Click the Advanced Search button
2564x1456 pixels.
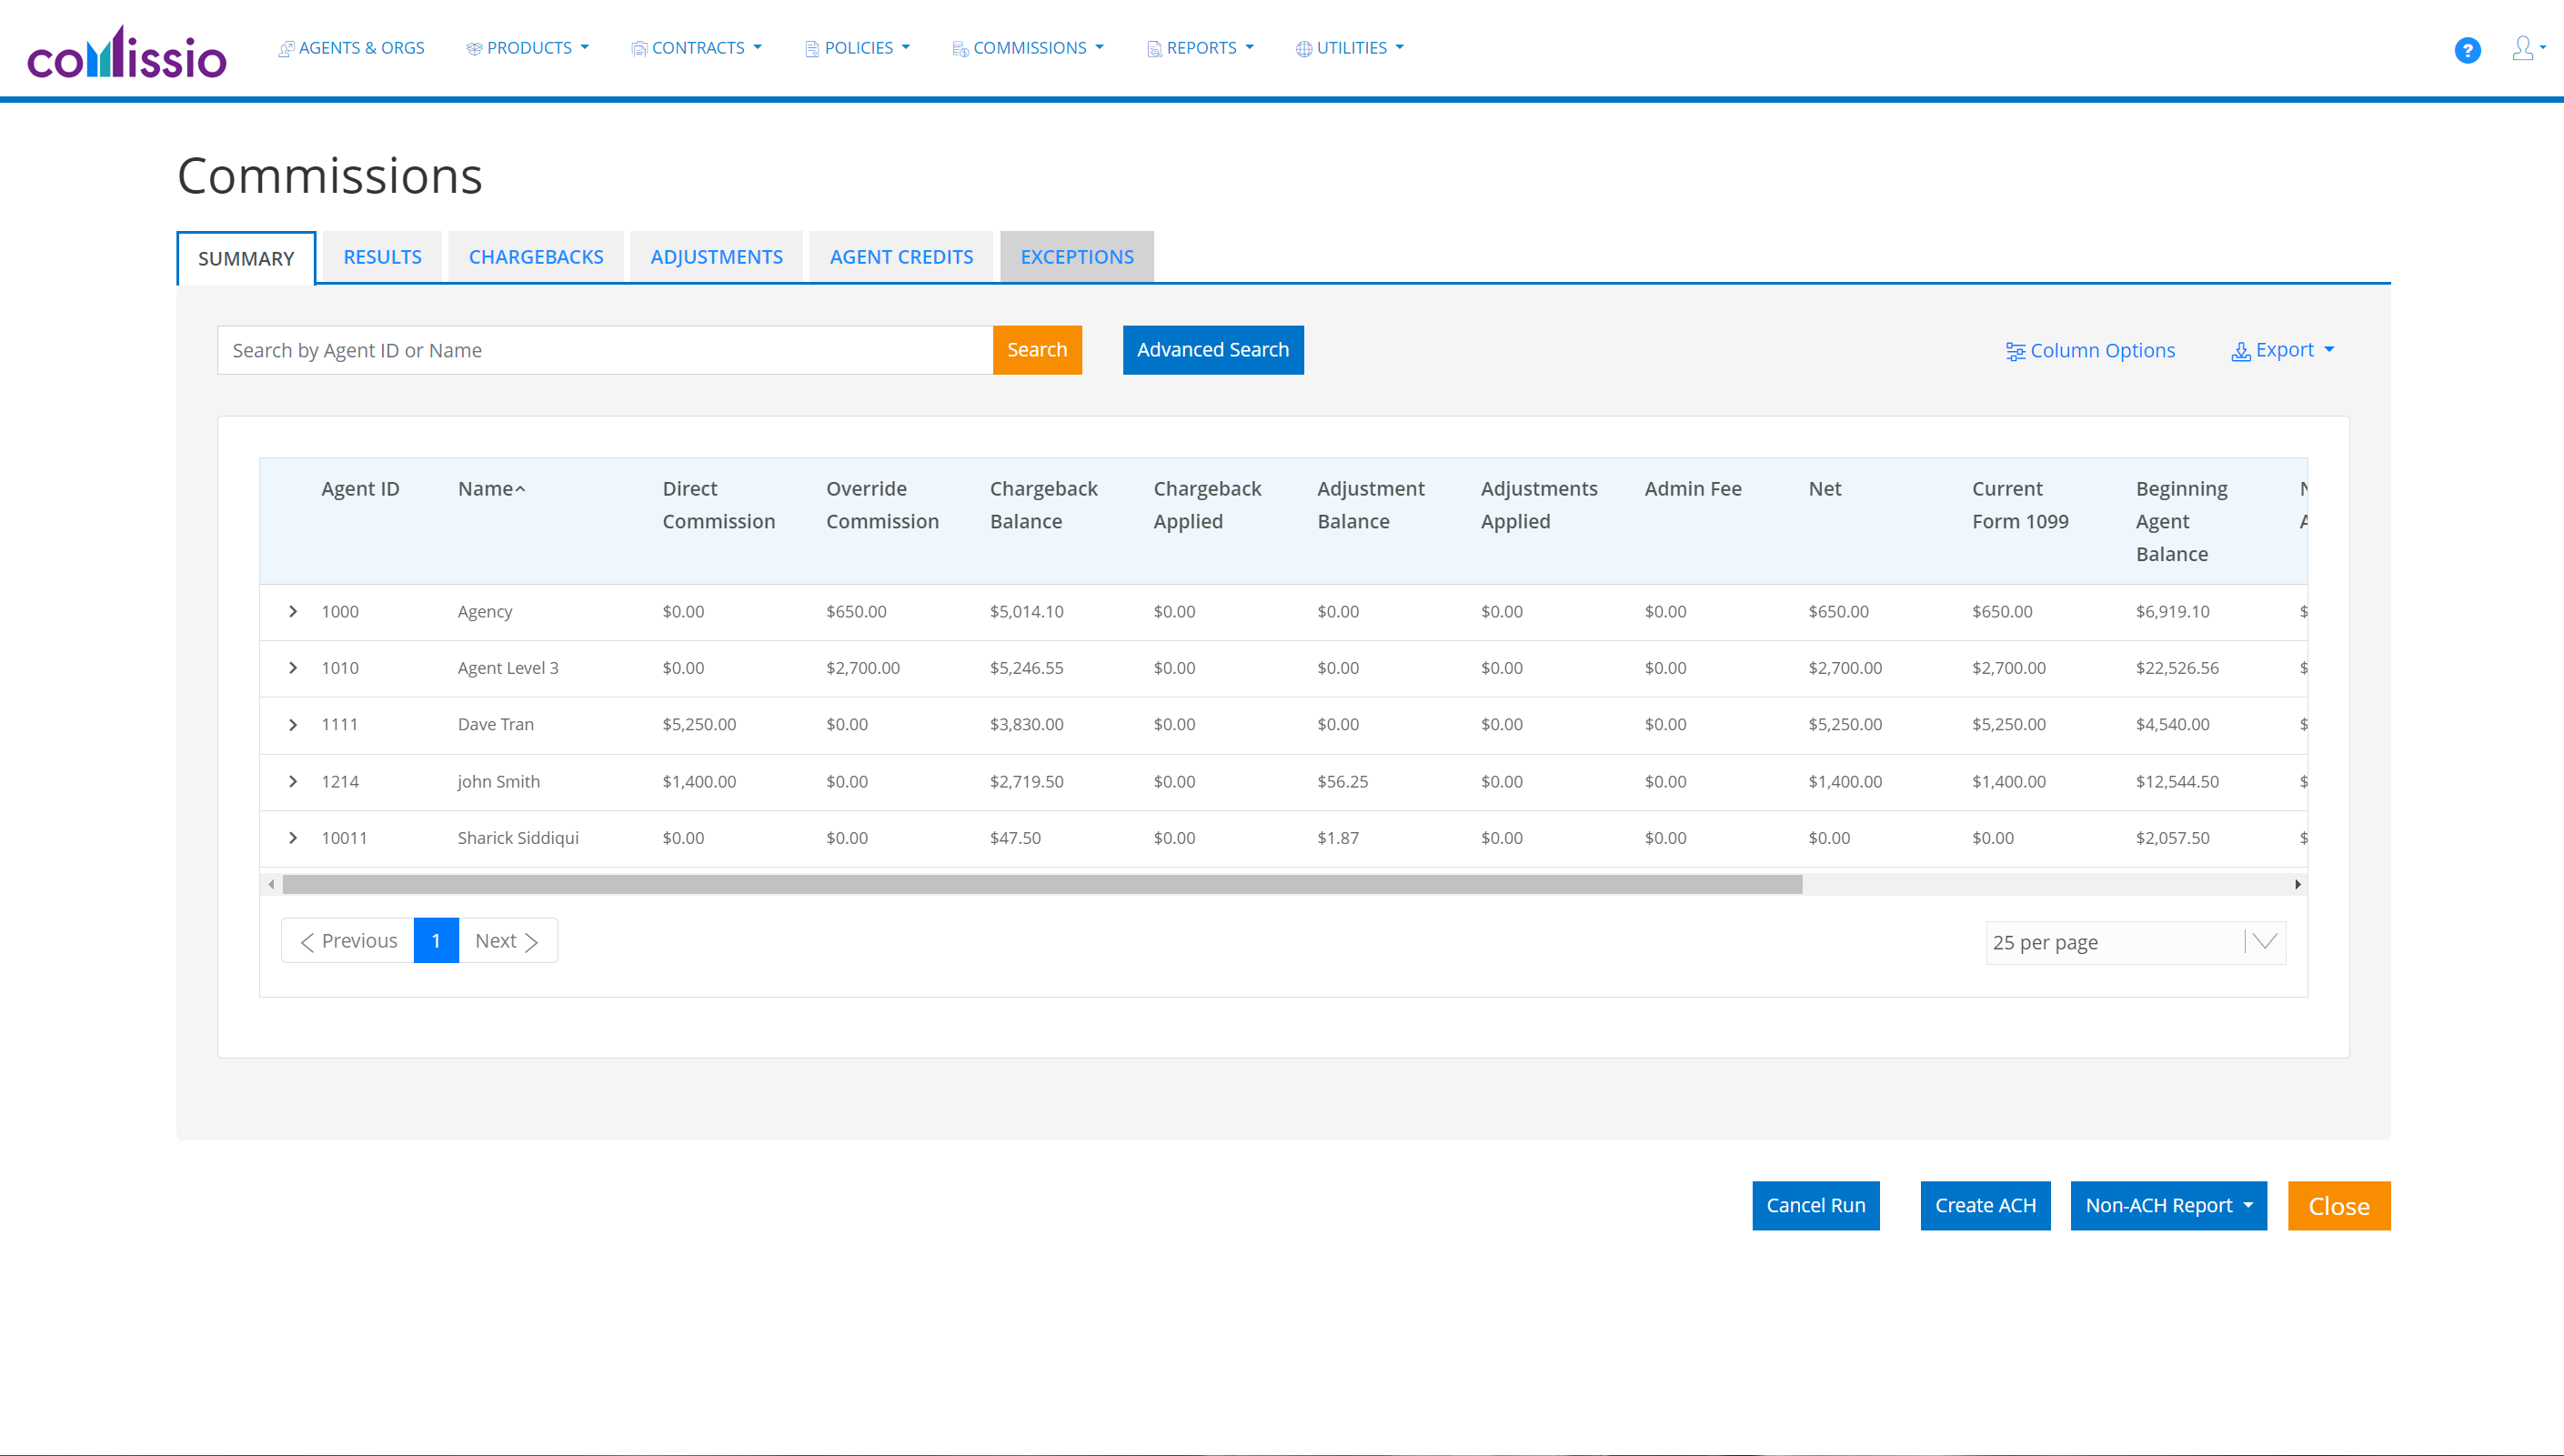pyautogui.click(x=1213, y=350)
